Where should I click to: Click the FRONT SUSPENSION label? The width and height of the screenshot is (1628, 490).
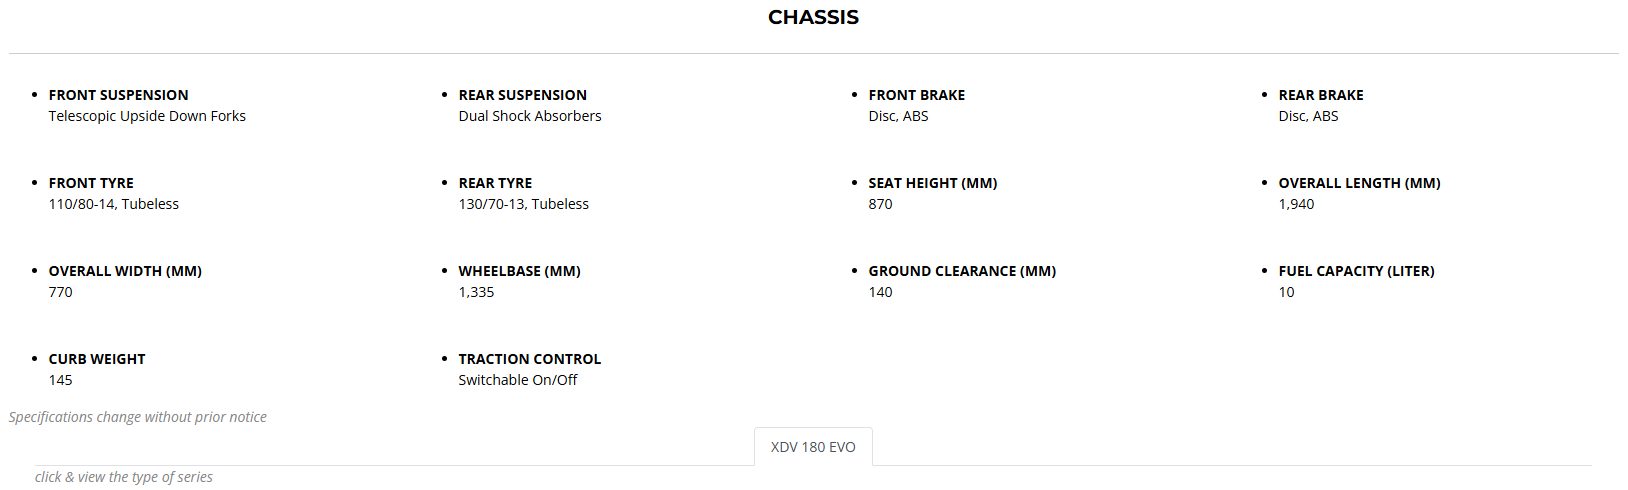coord(118,95)
